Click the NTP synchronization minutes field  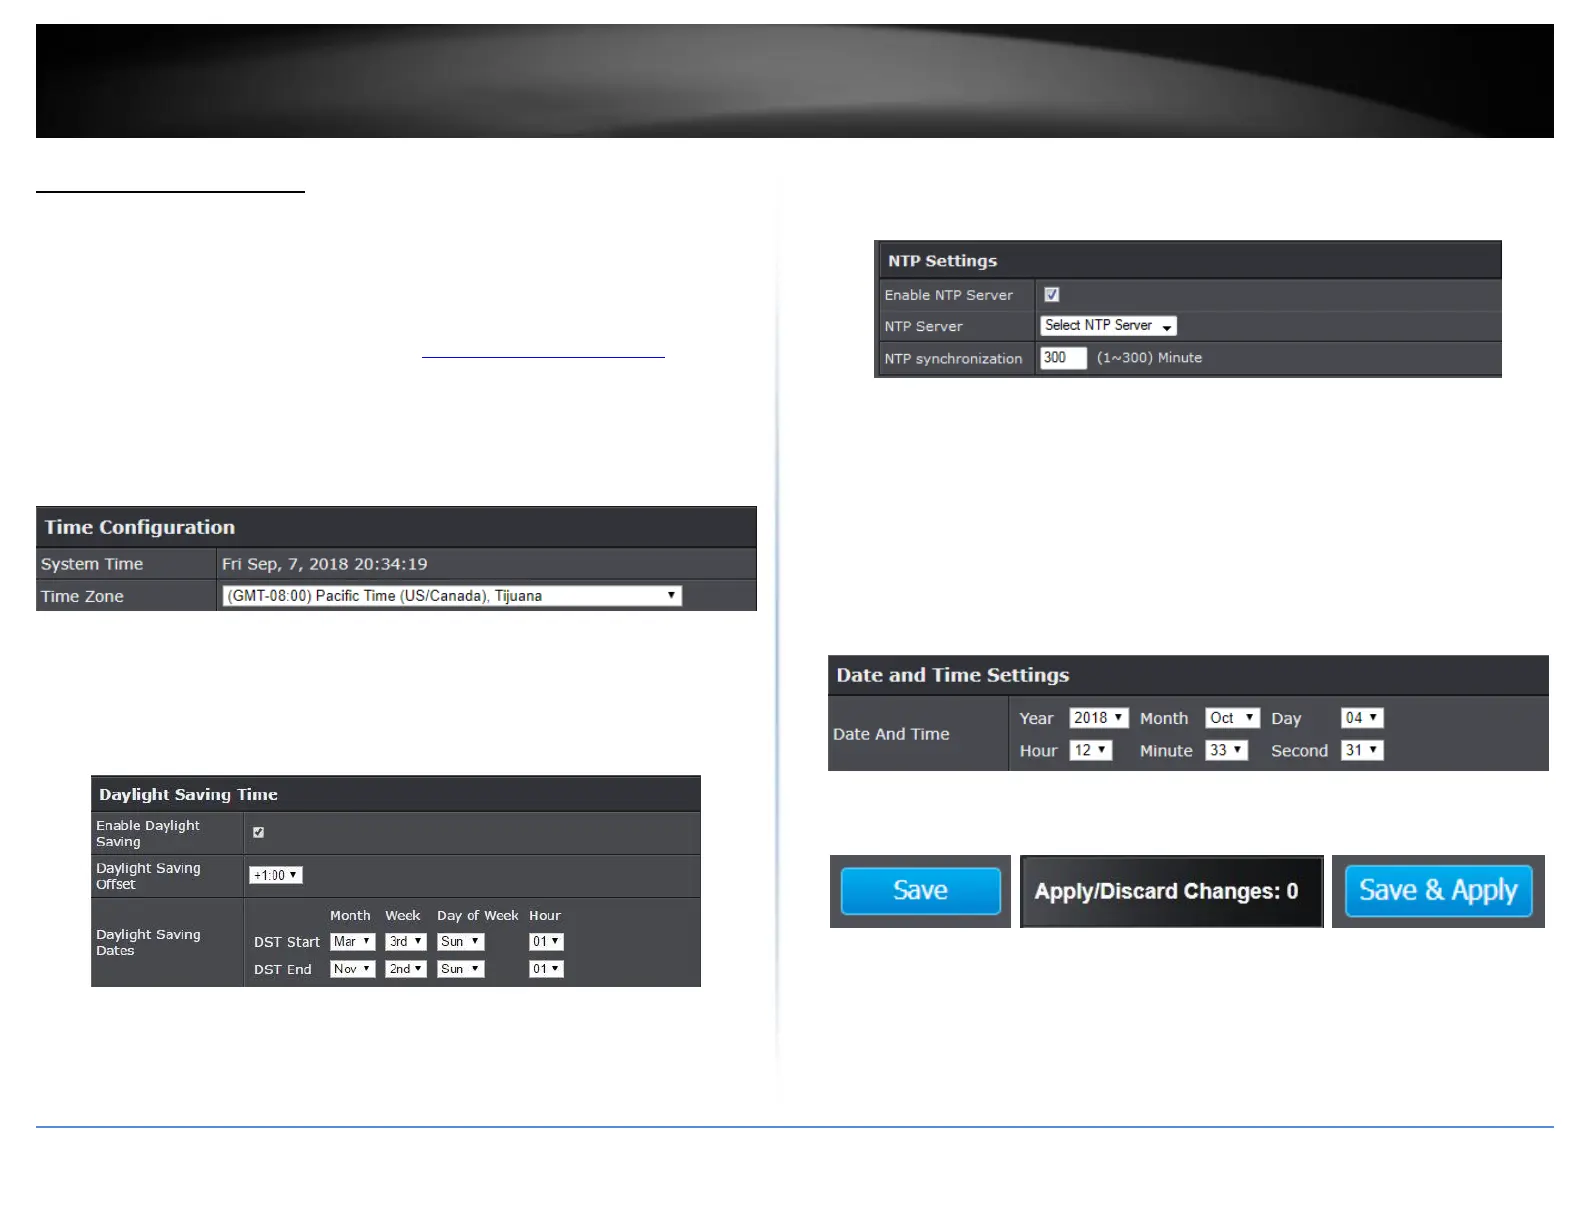1063,358
